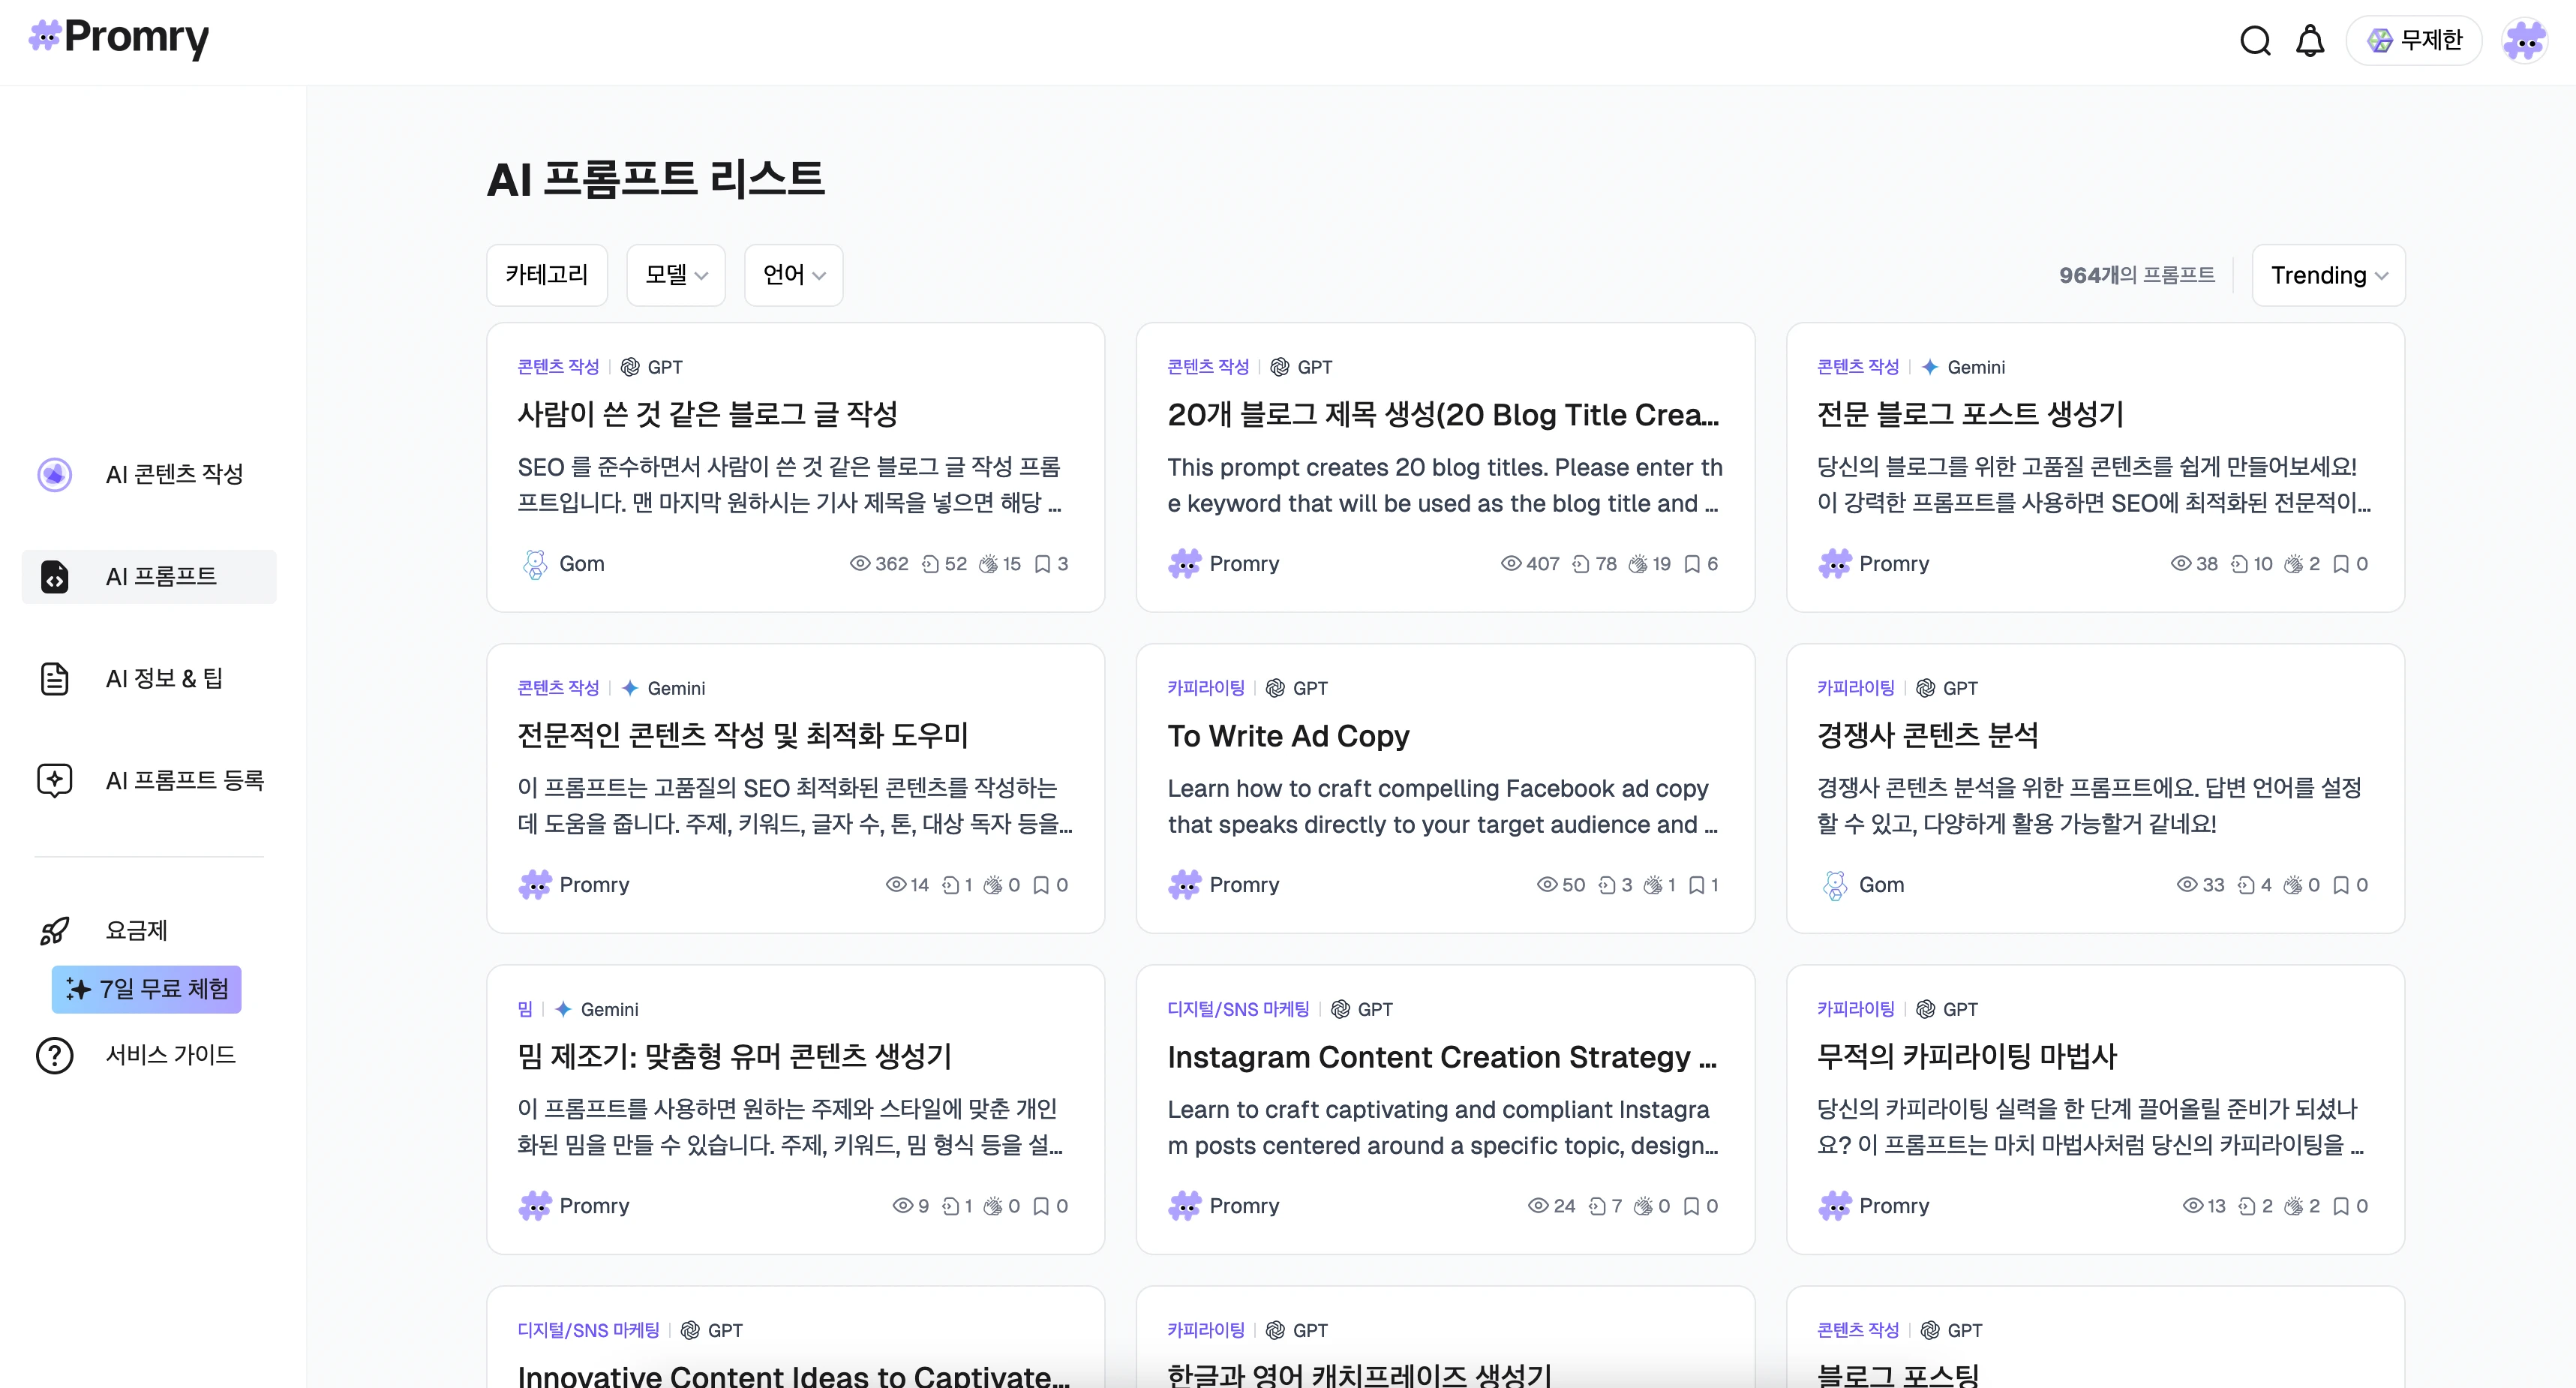Click AI 정보 & 팁 document icon
The height and width of the screenshot is (1388, 2576).
[x=55, y=678]
